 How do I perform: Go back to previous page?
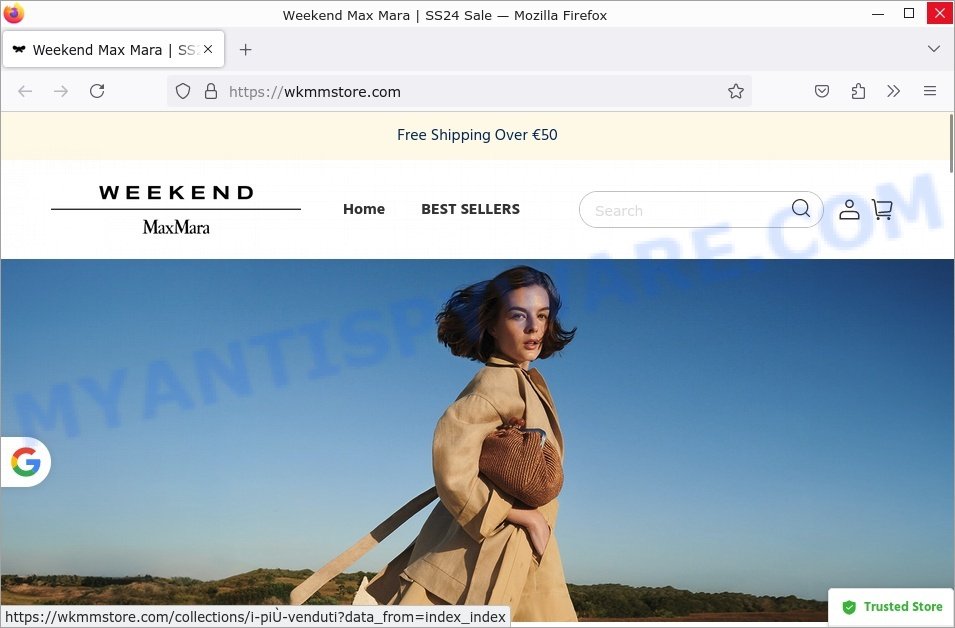[x=25, y=91]
